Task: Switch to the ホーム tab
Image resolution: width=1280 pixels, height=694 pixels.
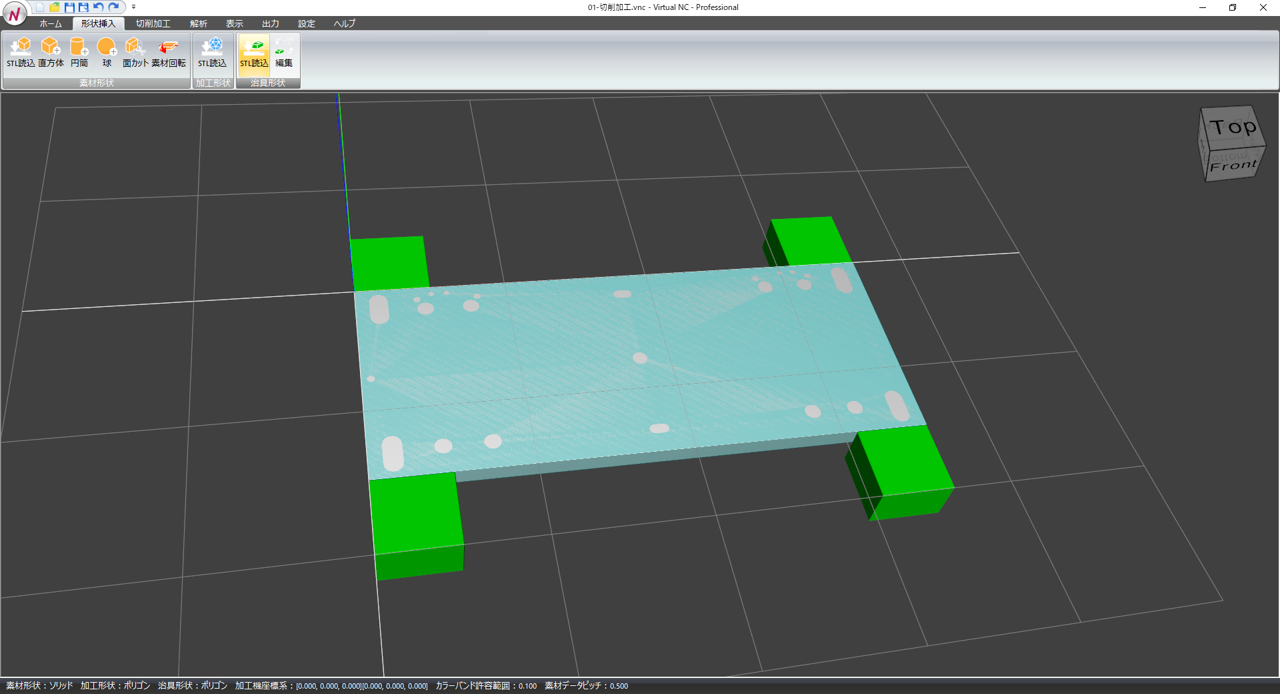Action: click(x=50, y=23)
